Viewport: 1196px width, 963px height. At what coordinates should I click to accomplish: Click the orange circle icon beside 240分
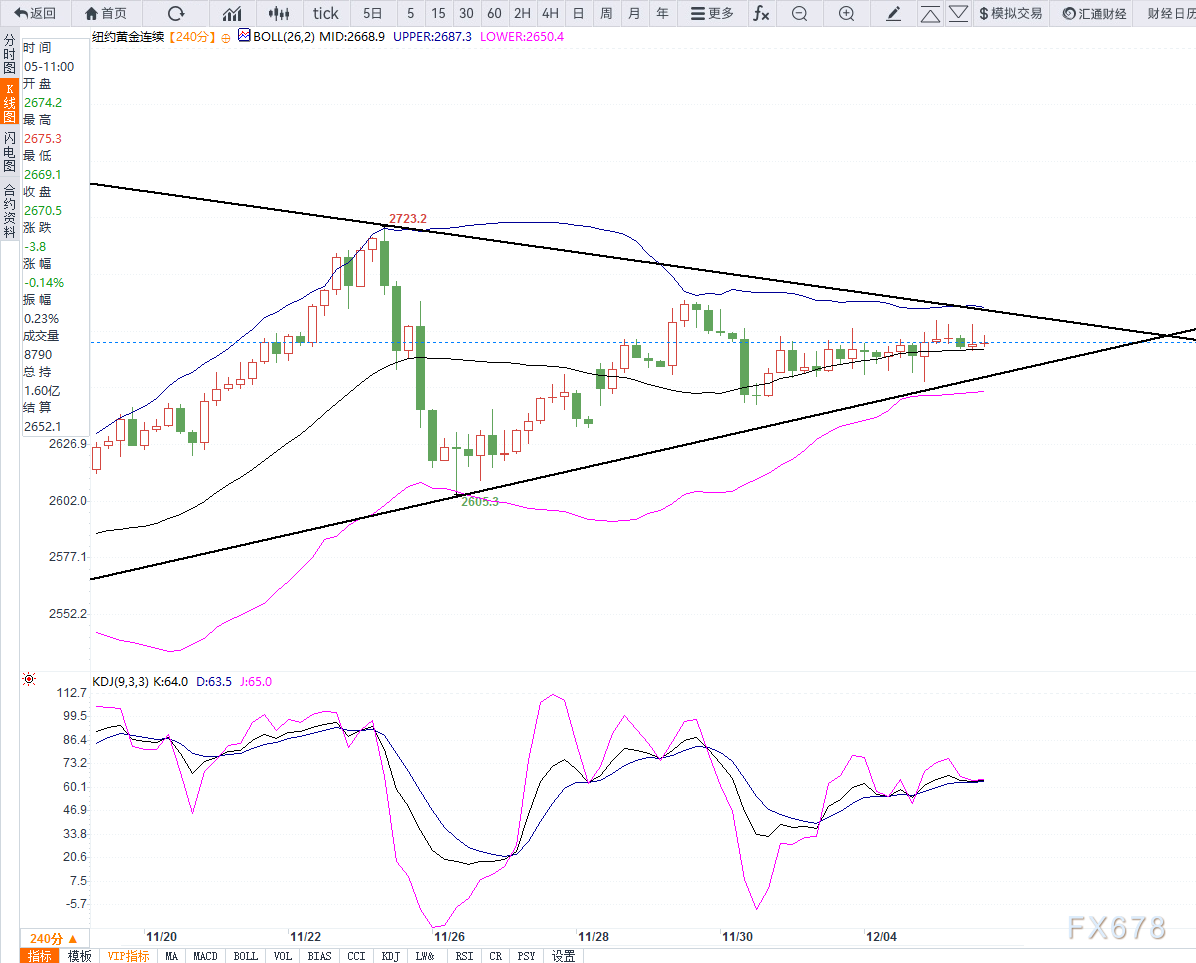pyautogui.click(x=225, y=37)
